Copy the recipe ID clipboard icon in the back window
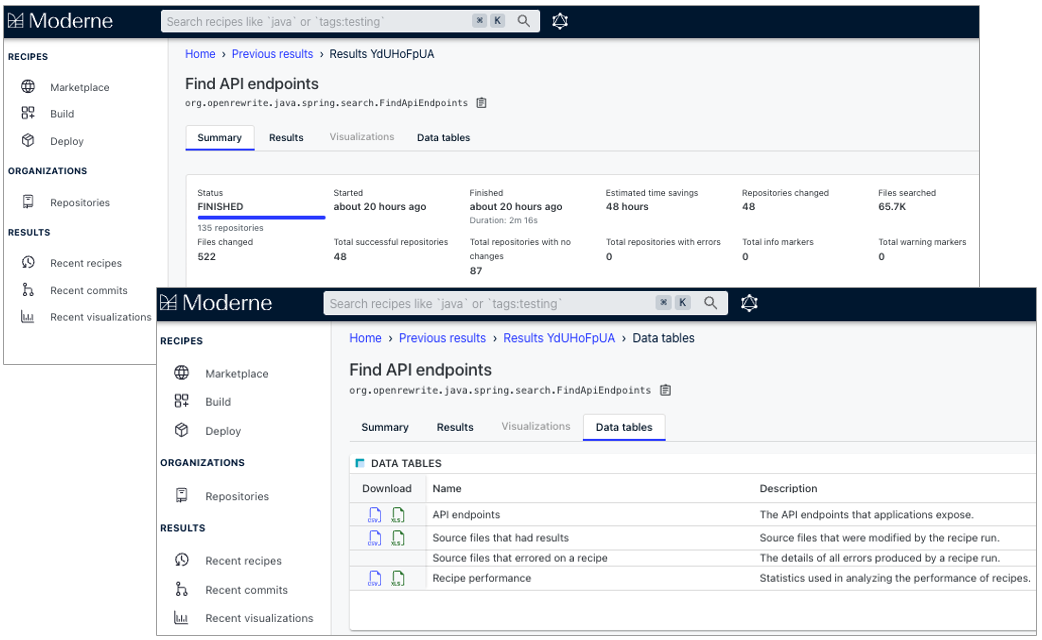 coord(482,103)
